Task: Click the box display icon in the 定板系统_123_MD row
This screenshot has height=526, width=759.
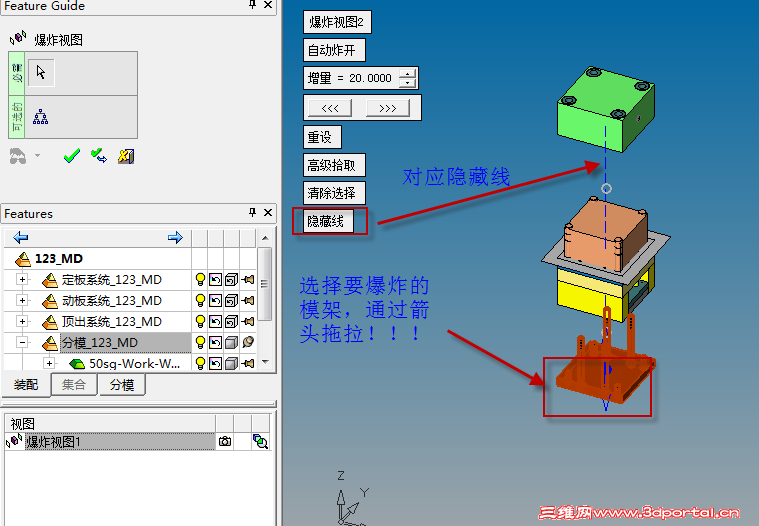Action: point(231,280)
